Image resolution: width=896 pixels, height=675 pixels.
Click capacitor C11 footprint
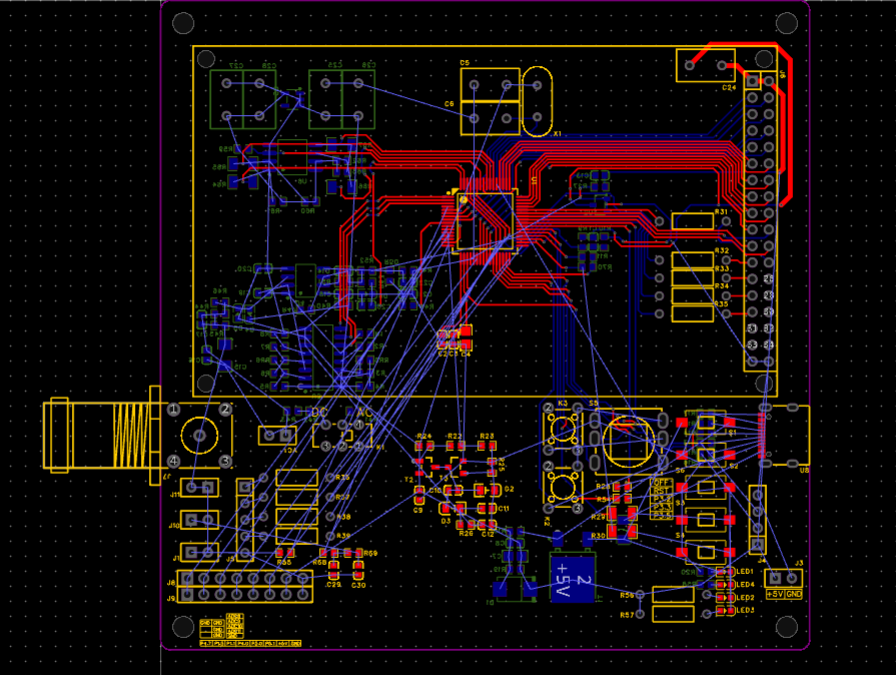pyautogui.click(x=487, y=508)
